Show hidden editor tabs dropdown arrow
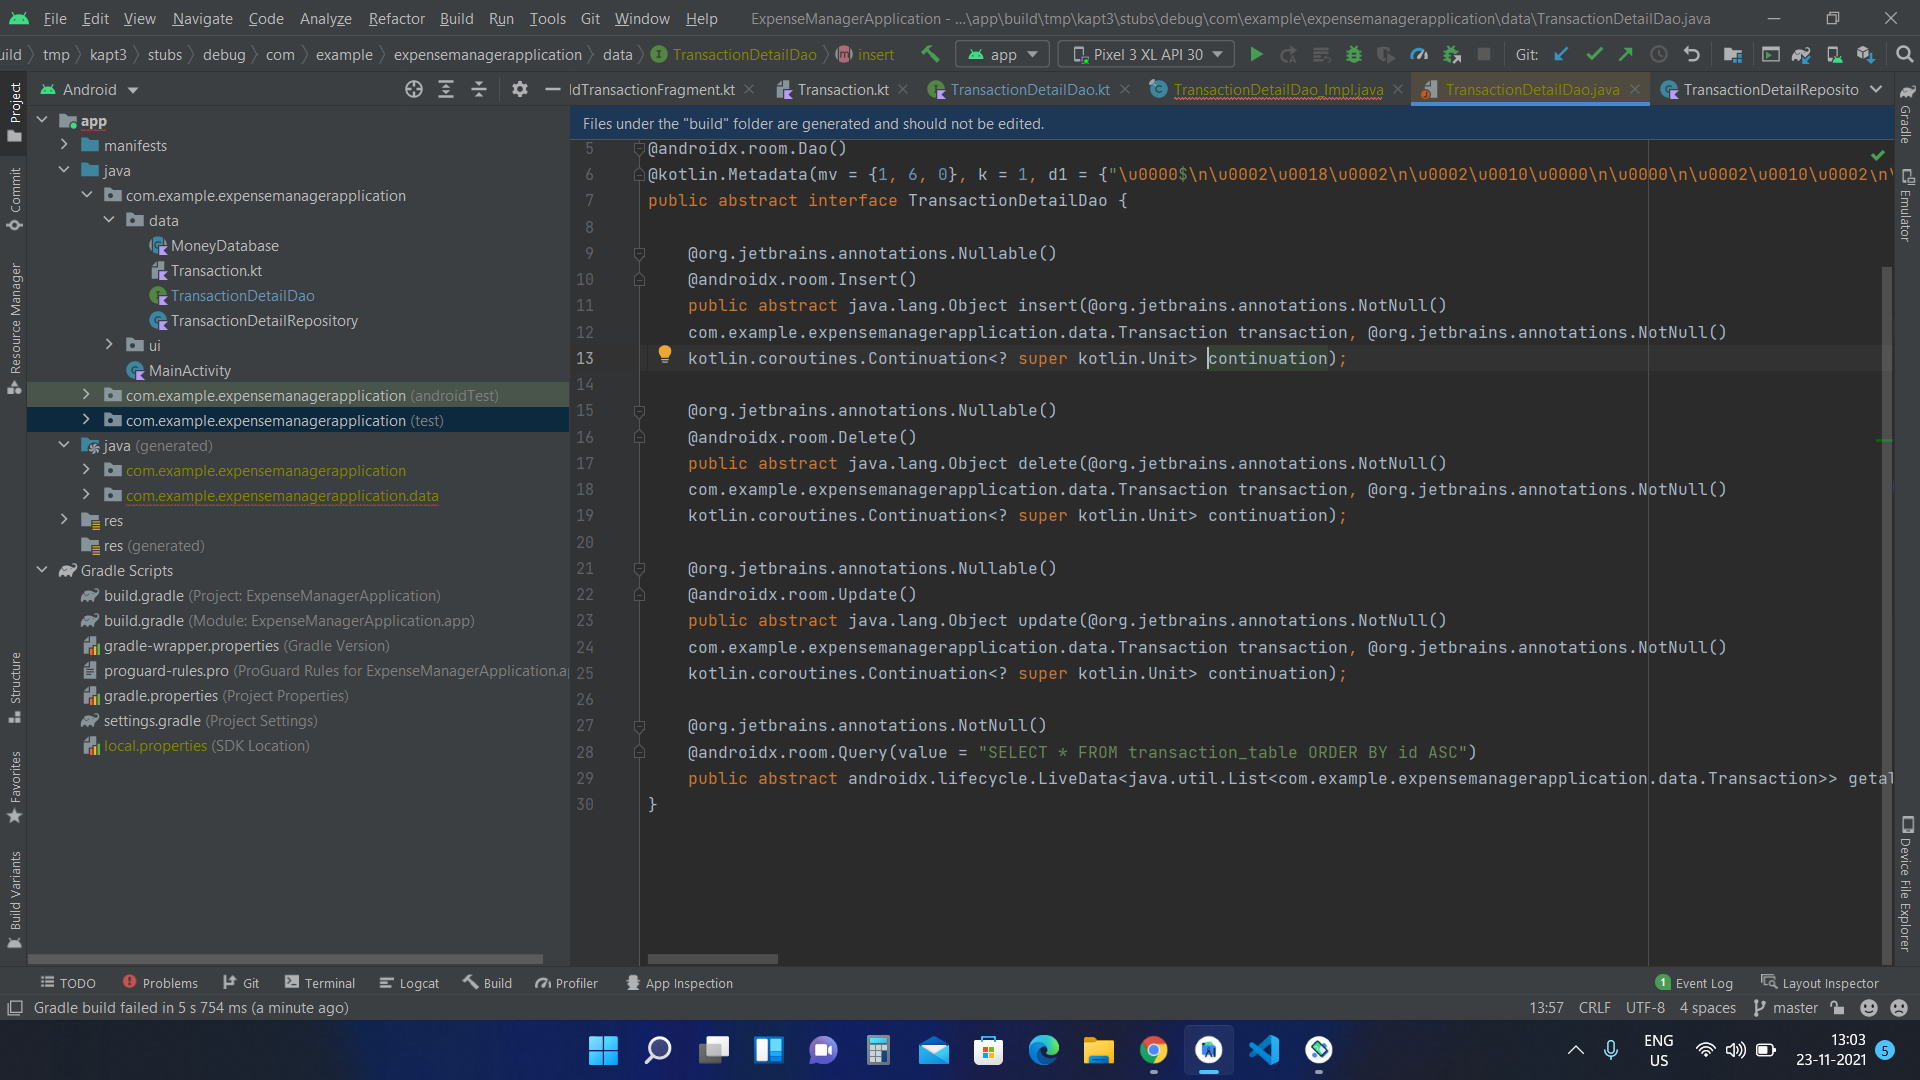 (x=1876, y=89)
